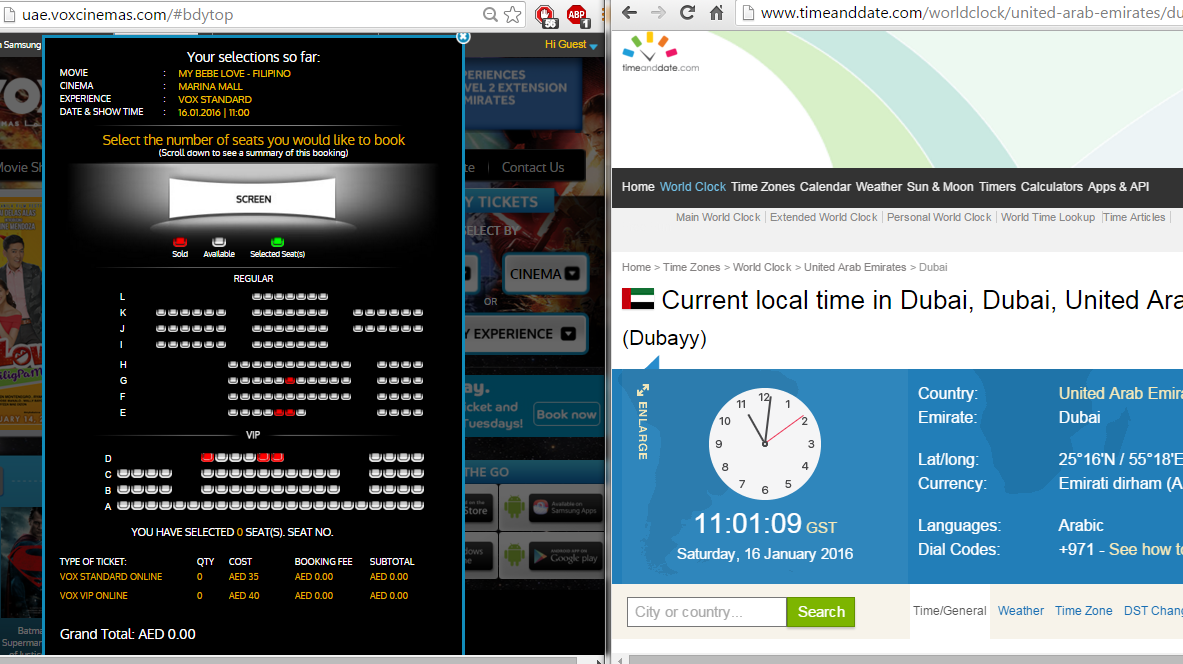Open Main World Clock submenu link
Viewport: 1183px width, 664px height.
pyautogui.click(x=717, y=217)
